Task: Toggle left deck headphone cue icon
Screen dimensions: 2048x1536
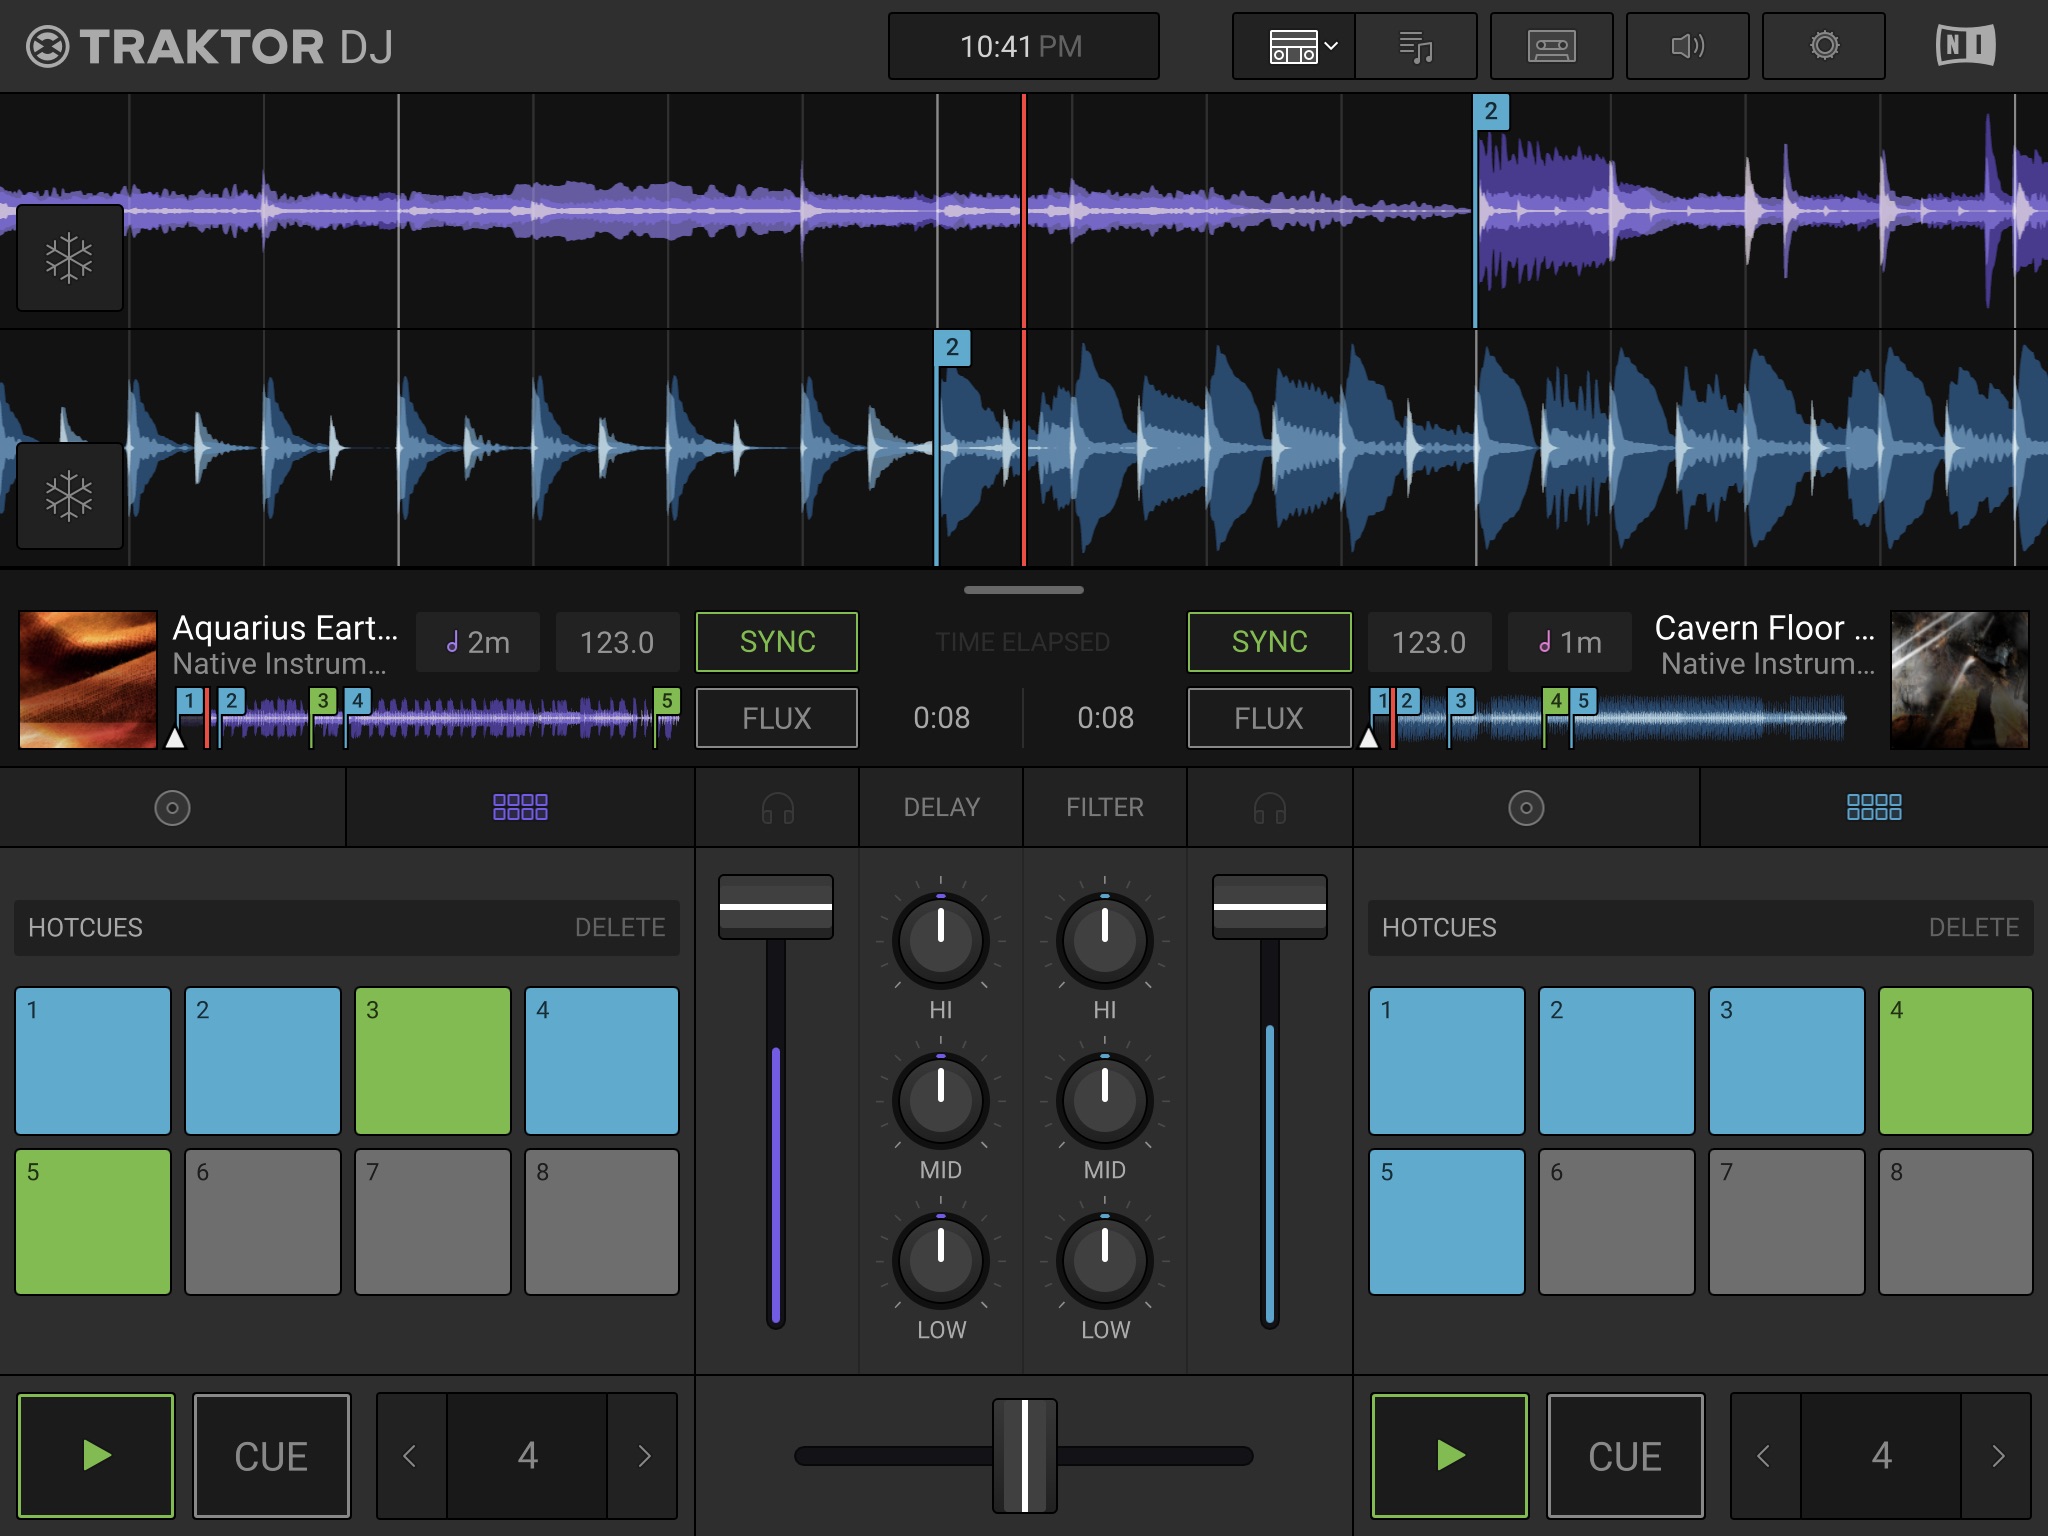Action: (777, 808)
